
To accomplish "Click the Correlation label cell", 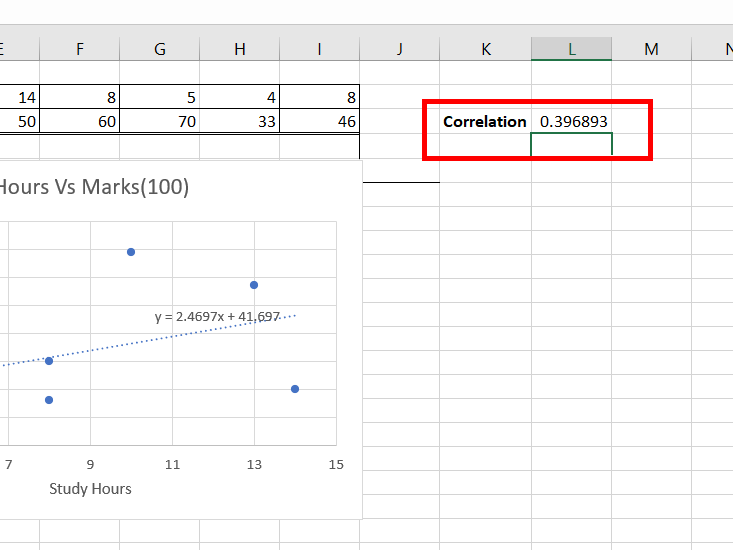I will 485,121.
